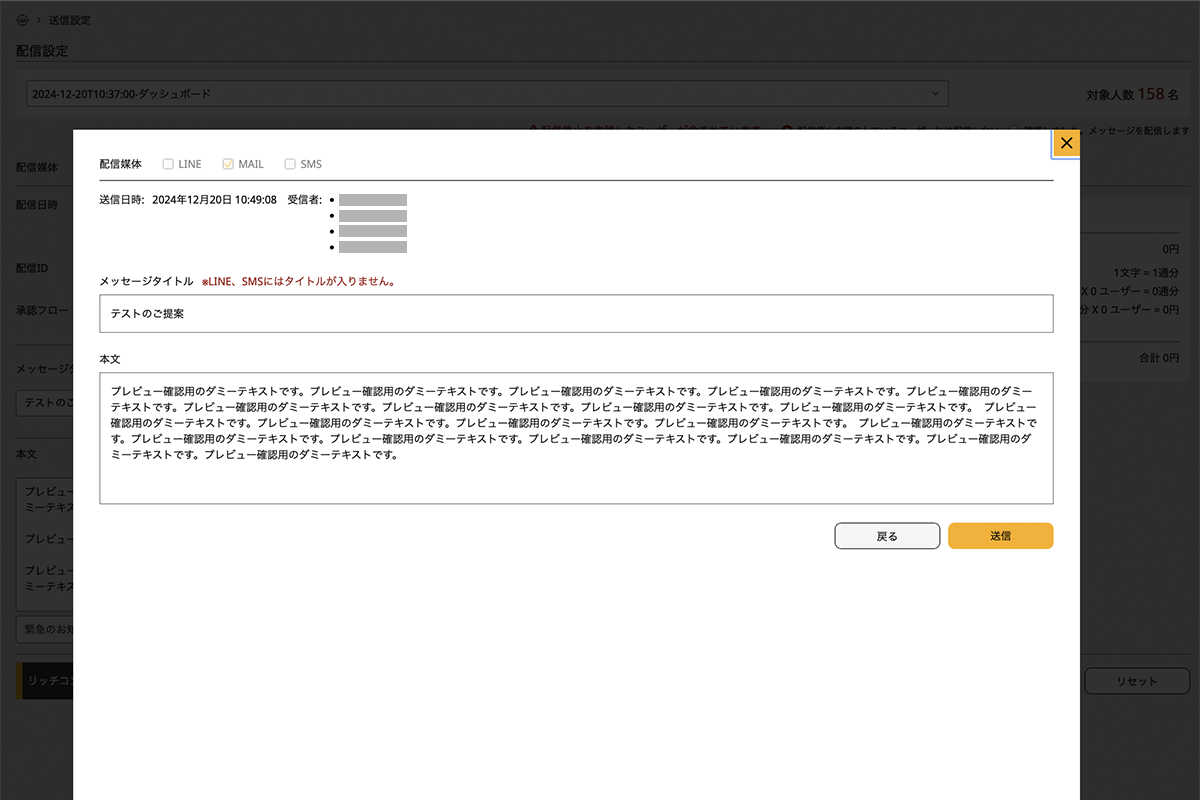Click inside the 本文 preview text area
The width and height of the screenshot is (1200, 800).
pyautogui.click(x=576, y=438)
